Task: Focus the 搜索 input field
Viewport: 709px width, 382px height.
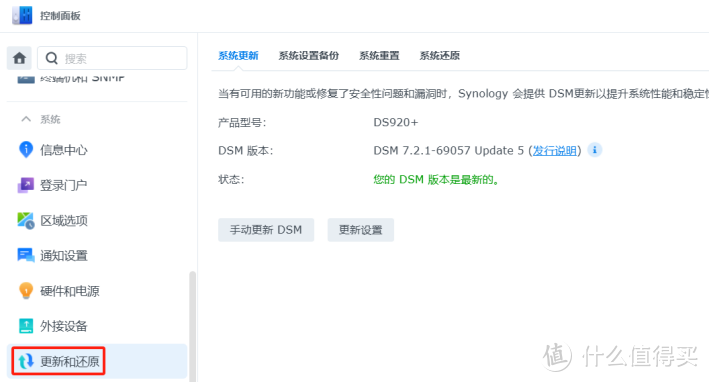Action: tap(112, 58)
